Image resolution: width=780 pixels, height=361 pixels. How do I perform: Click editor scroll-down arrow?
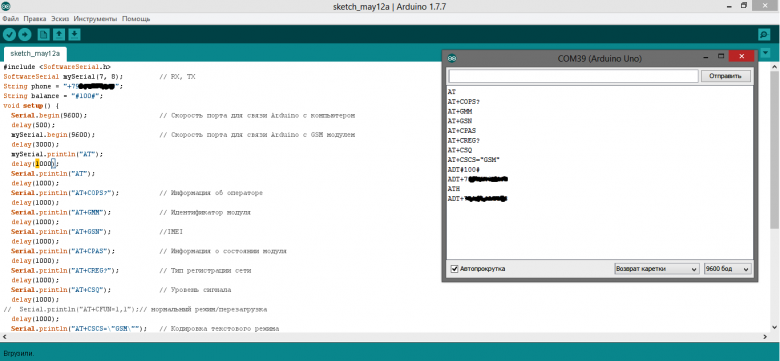tap(775, 327)
